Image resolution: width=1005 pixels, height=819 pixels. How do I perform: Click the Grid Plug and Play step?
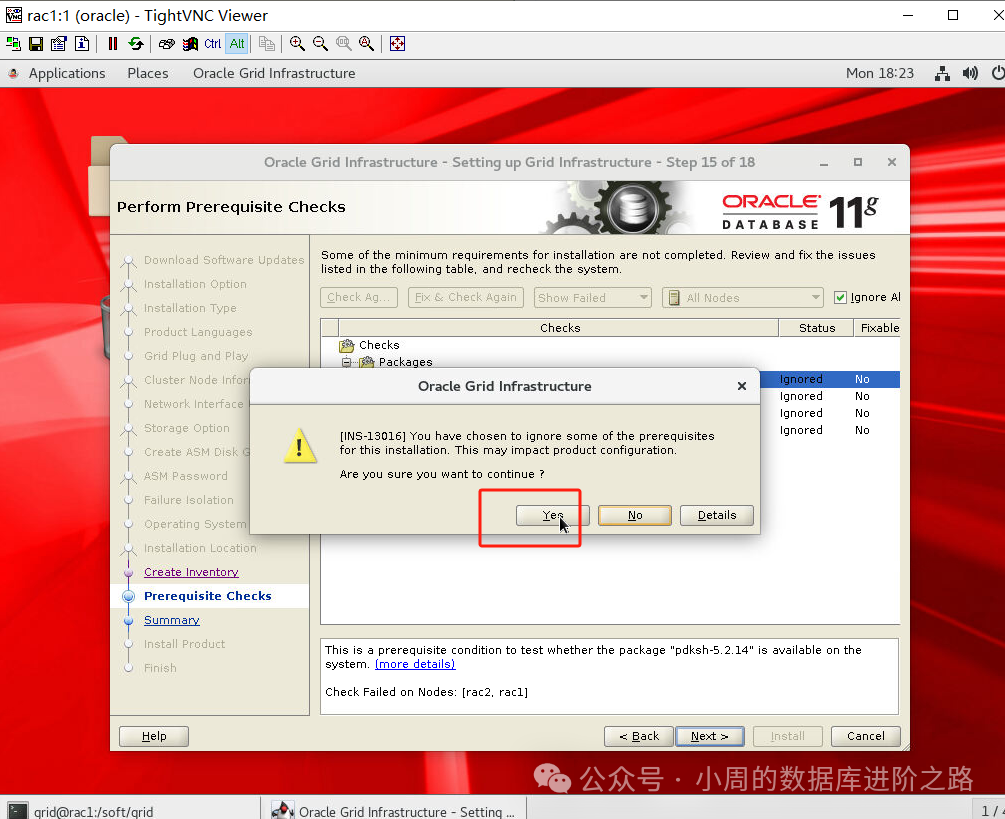coord(195,356)
